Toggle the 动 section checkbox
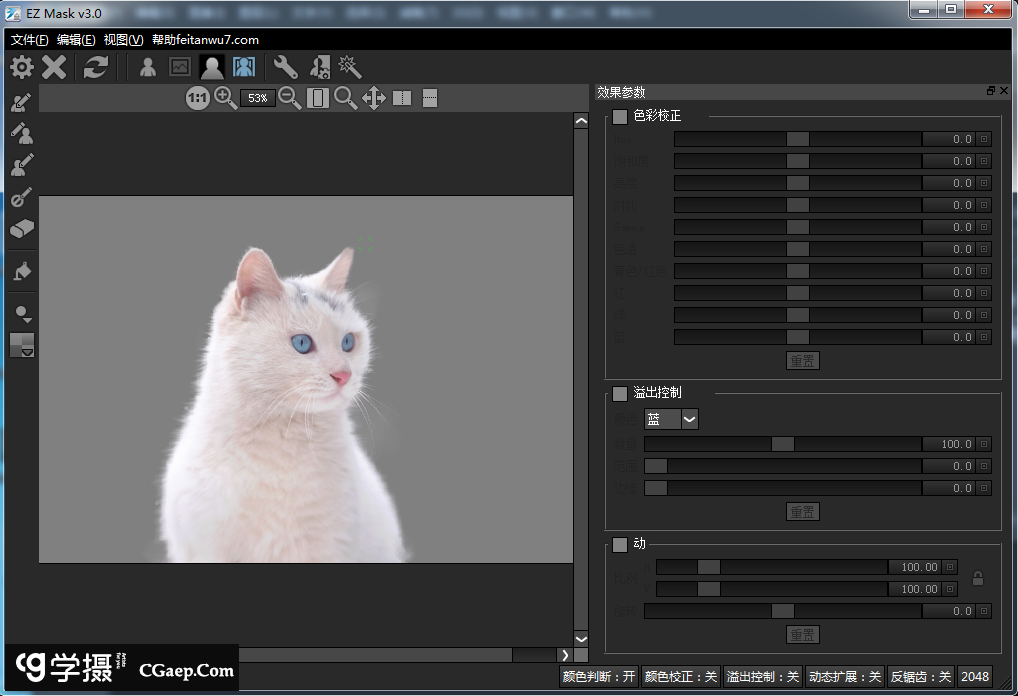The height and width of the screenshot is (696, 1018). pos(620,545)
